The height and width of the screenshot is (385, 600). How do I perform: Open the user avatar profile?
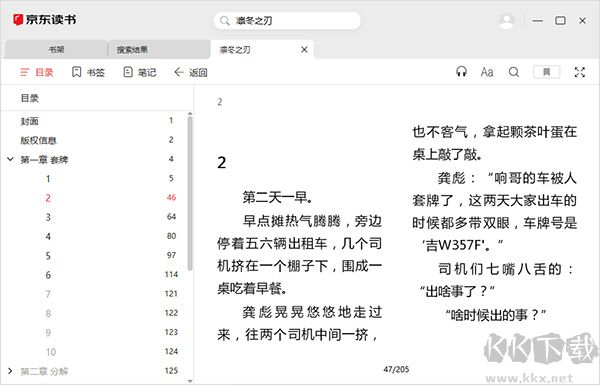tap(507, 21)
